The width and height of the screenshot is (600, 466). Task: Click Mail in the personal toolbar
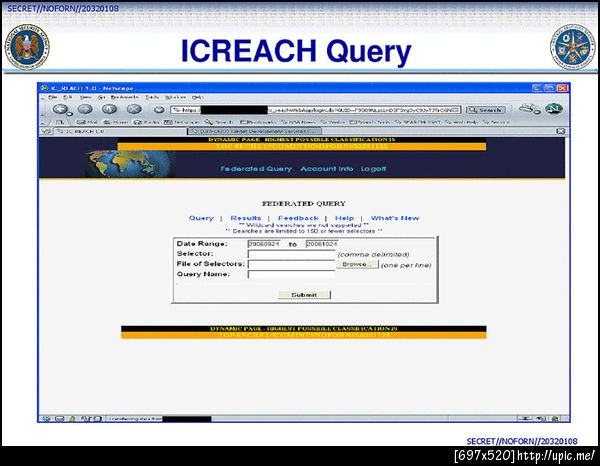[x=87, y=122]
